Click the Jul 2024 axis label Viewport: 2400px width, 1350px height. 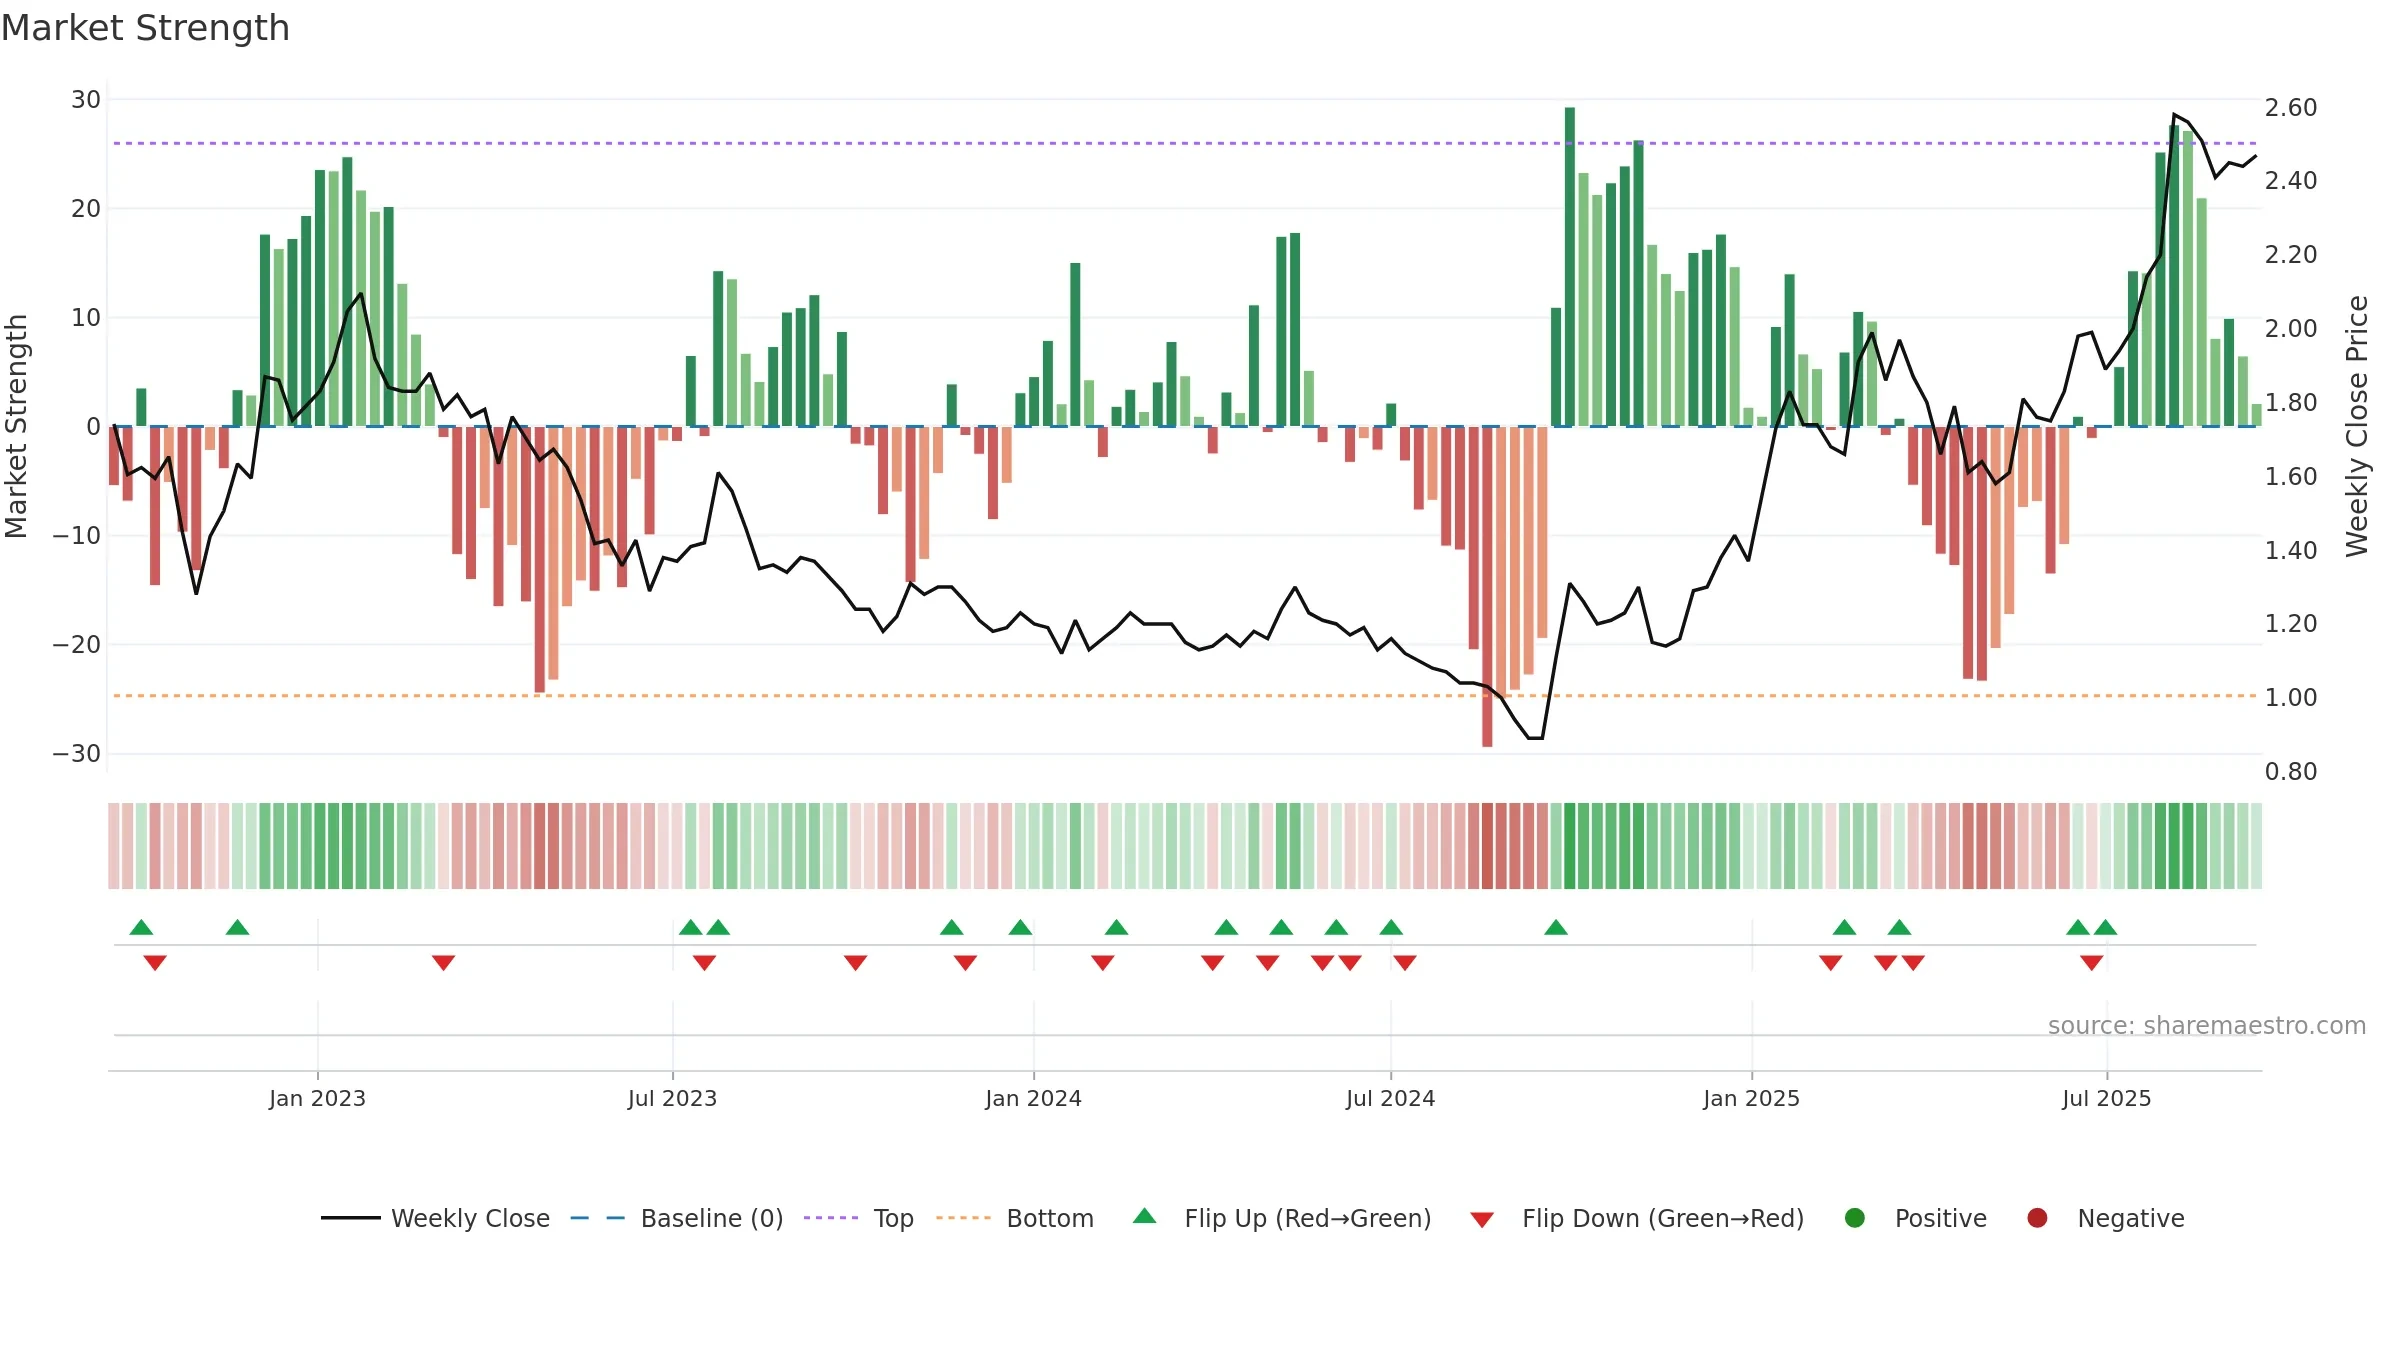point(1390,1099)
